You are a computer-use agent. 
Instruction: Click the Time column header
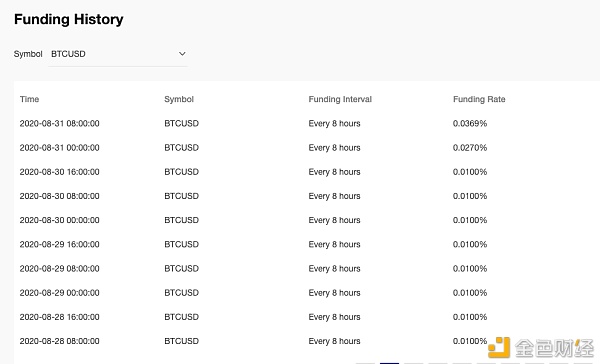[x=29, y=99]
